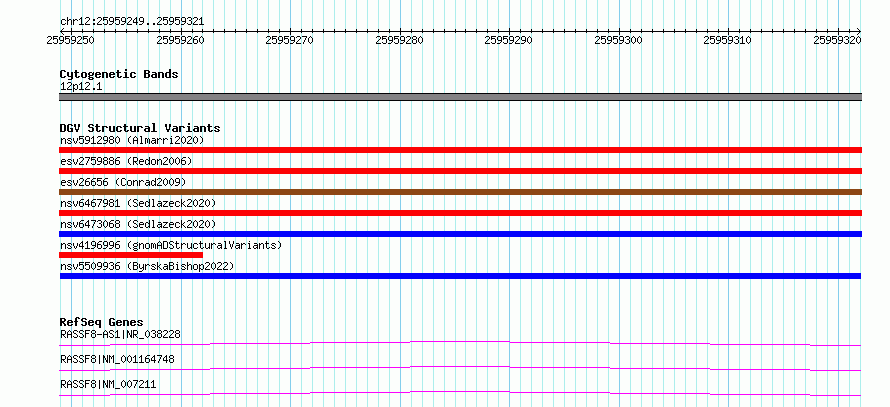Click the 12p12.1 band label

tap(81, 87)
